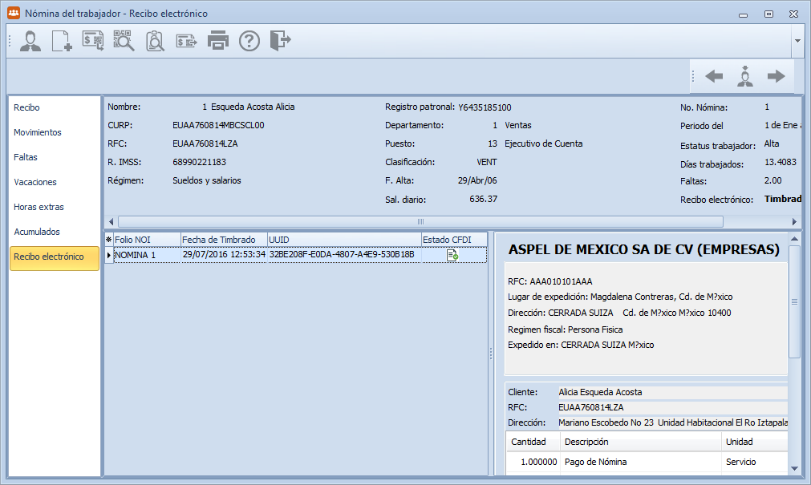This screenshot has height=485, width=811.
Task: Click the new document icon
Action: click(62, 41)
